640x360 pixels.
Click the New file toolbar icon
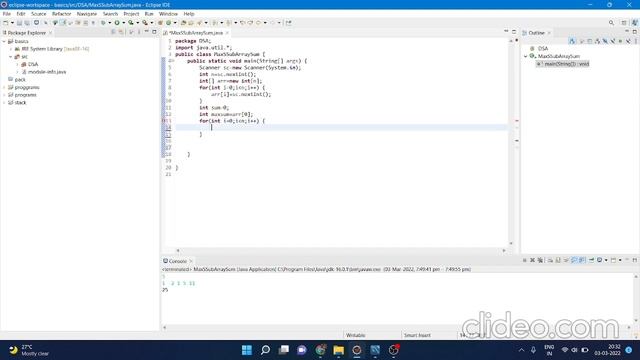(6, 23)
